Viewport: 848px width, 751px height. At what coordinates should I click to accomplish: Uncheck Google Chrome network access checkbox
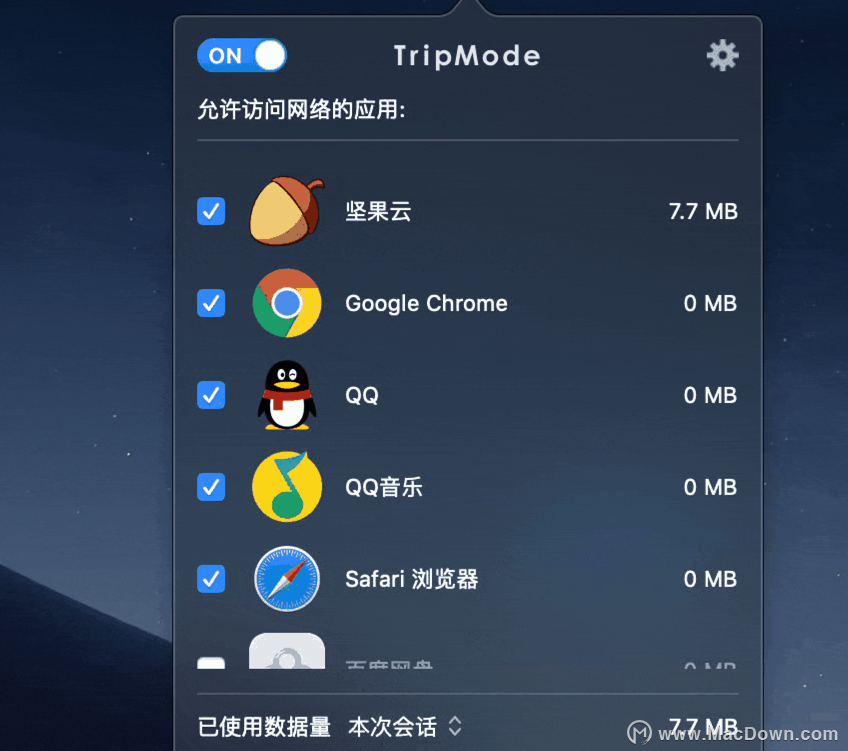211,303
